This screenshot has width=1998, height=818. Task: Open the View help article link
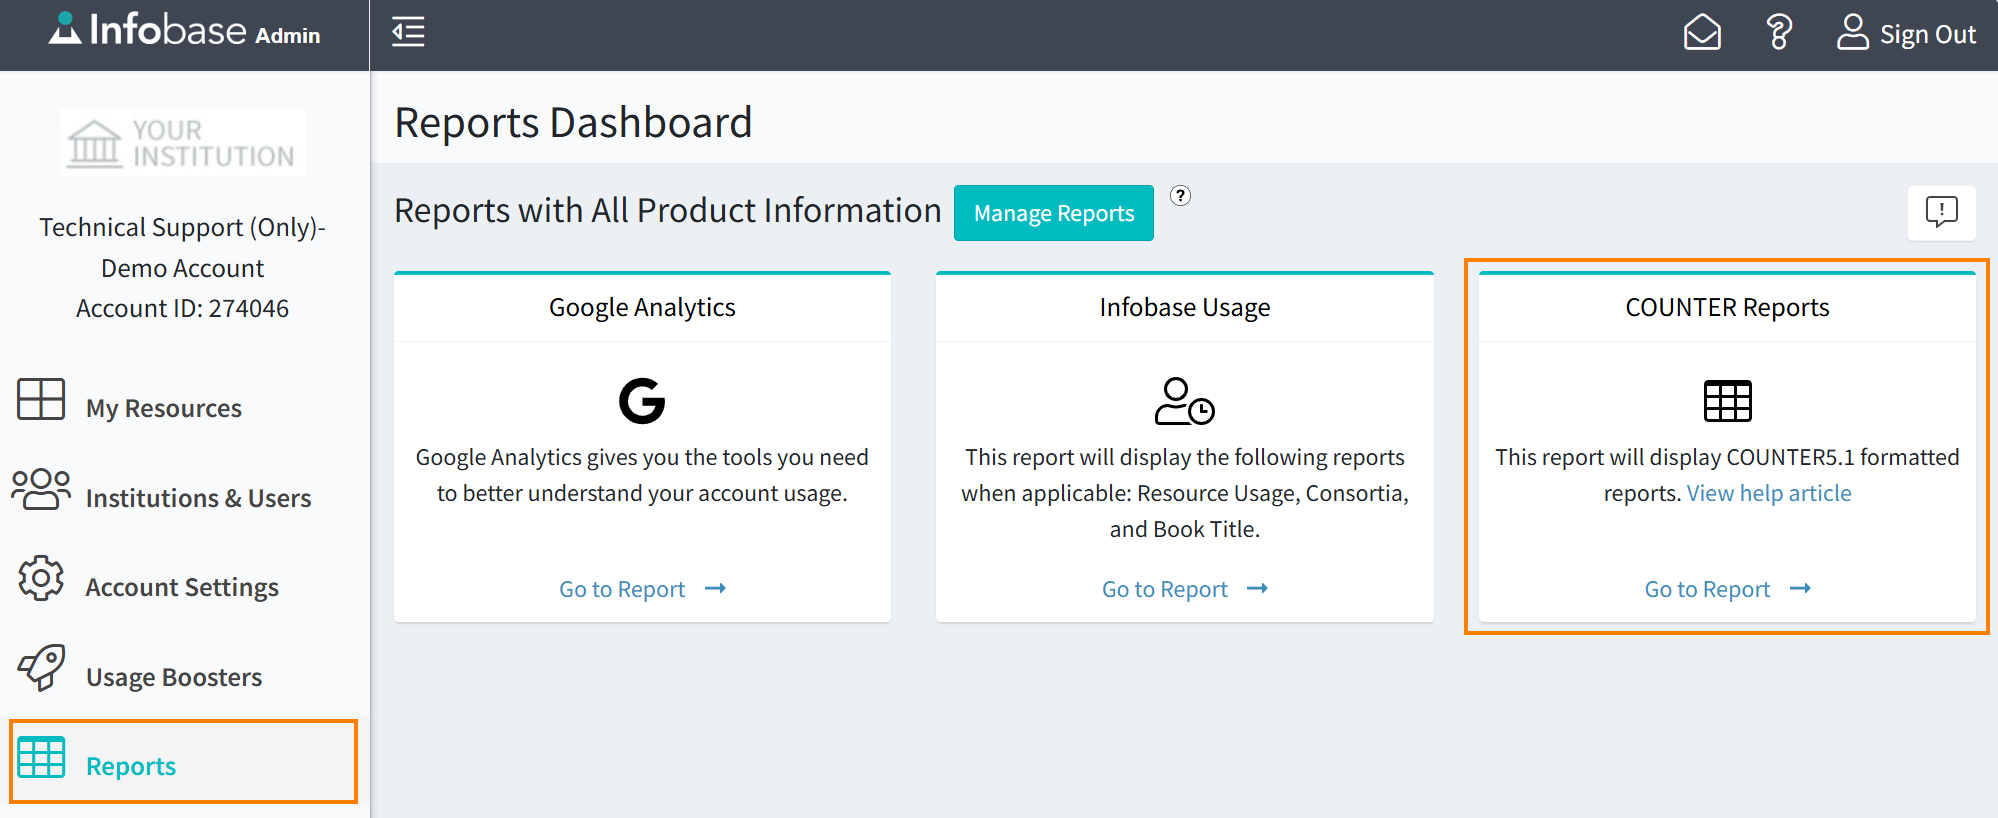[x=1769, y=493]
